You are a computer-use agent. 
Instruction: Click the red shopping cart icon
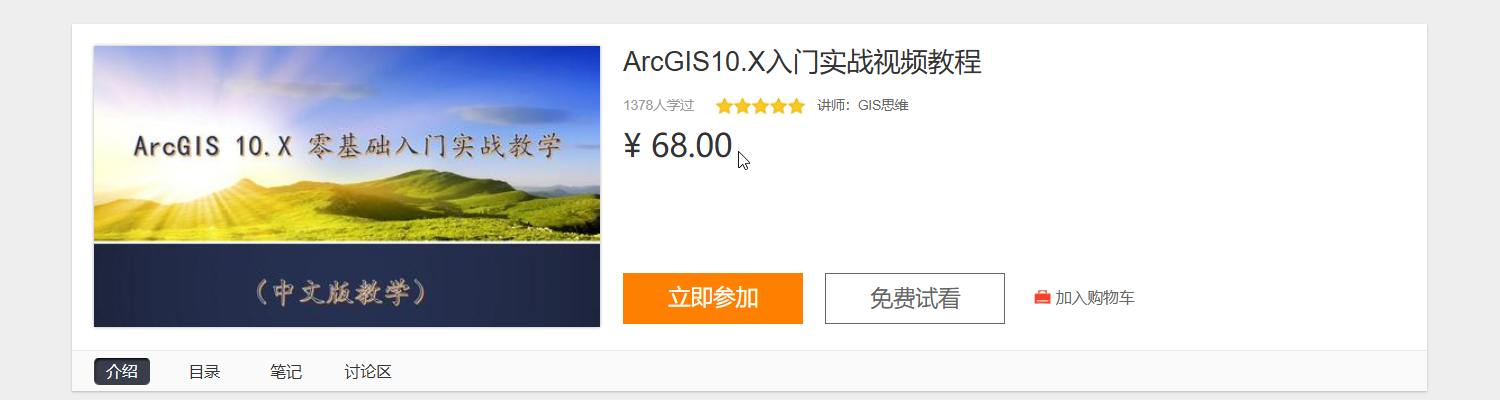(x=1042, y=298)
